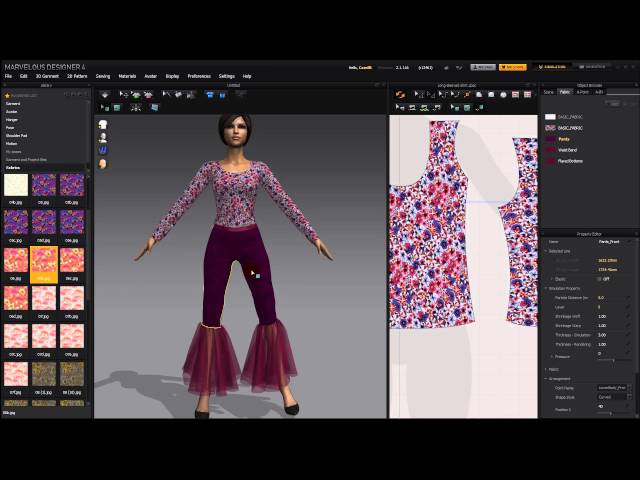Open the Edit menu

[23, 76]
